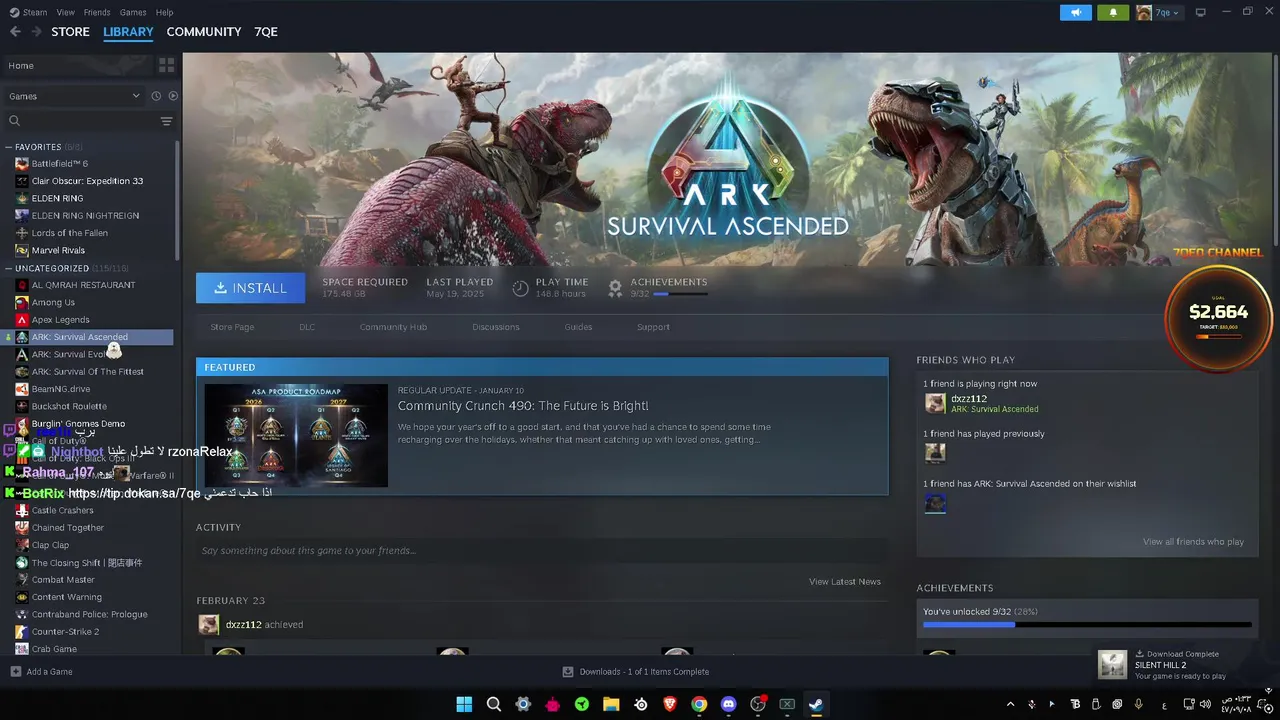1280x720 pixels.
Task: Select Counter-Strike 2 in the library
Action: tap(65, 632)
